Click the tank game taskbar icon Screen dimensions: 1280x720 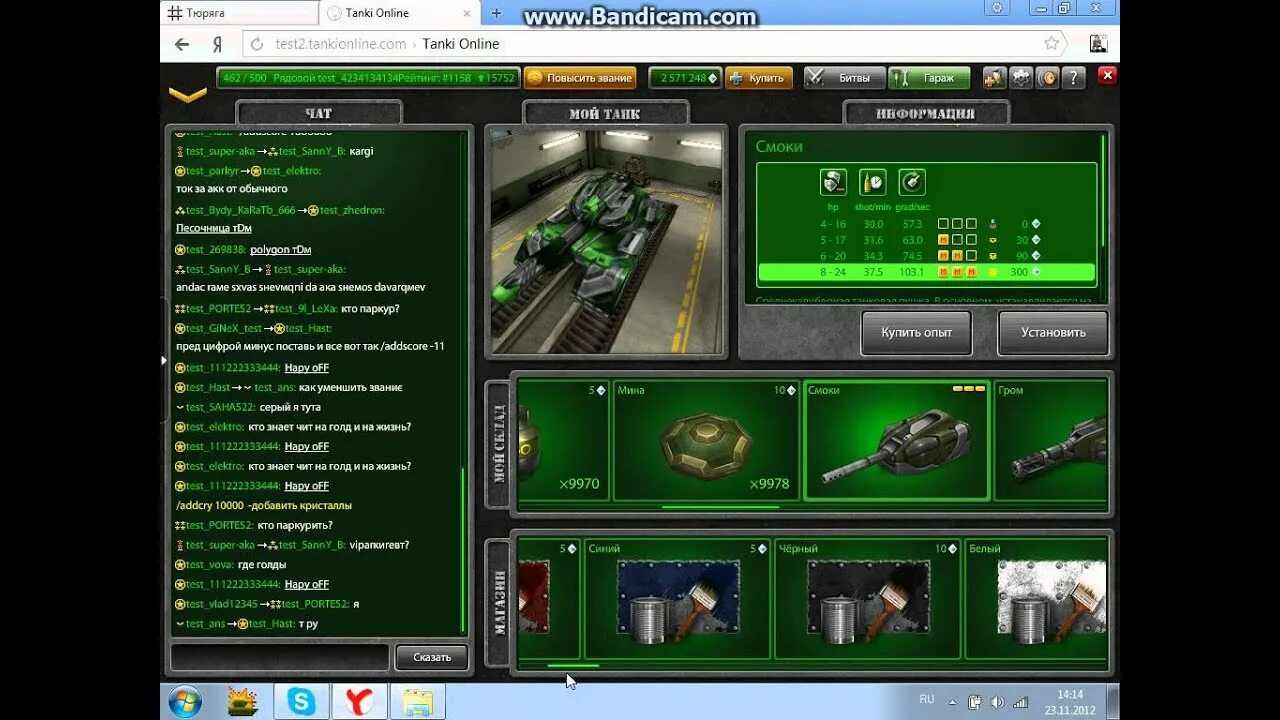243,702
